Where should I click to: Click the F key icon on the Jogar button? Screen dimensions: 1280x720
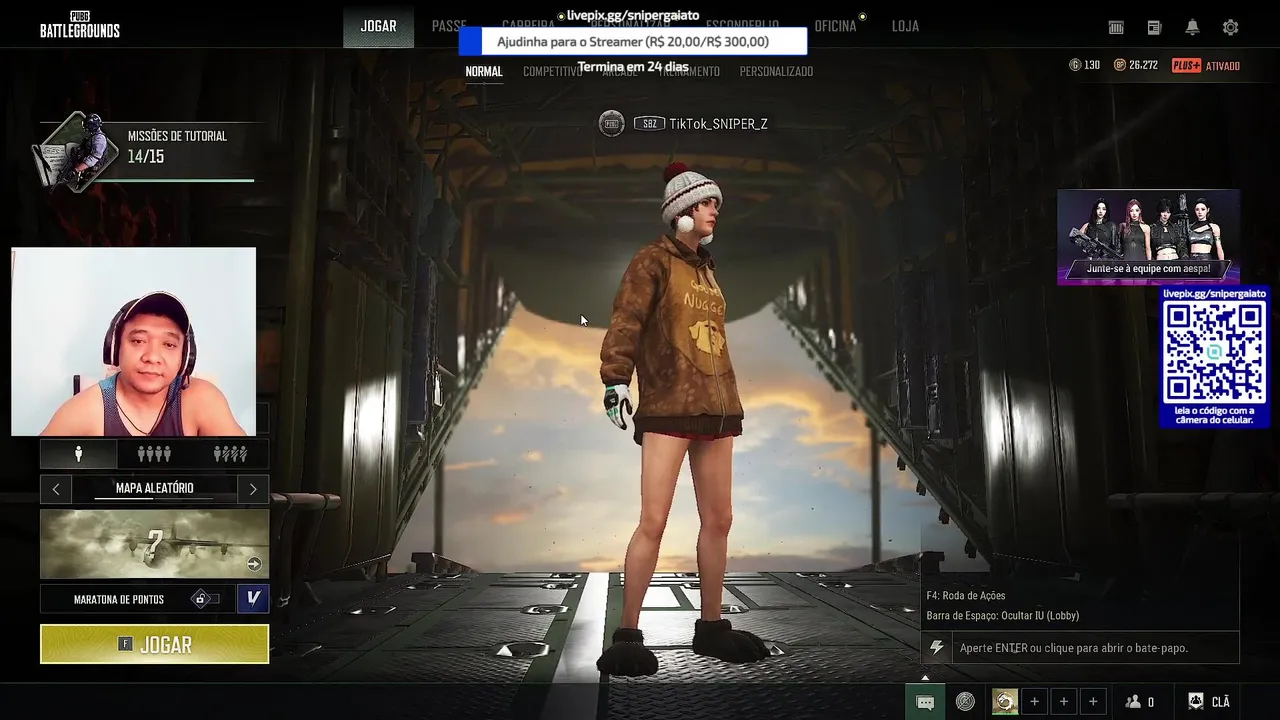[x=125, y=644]
